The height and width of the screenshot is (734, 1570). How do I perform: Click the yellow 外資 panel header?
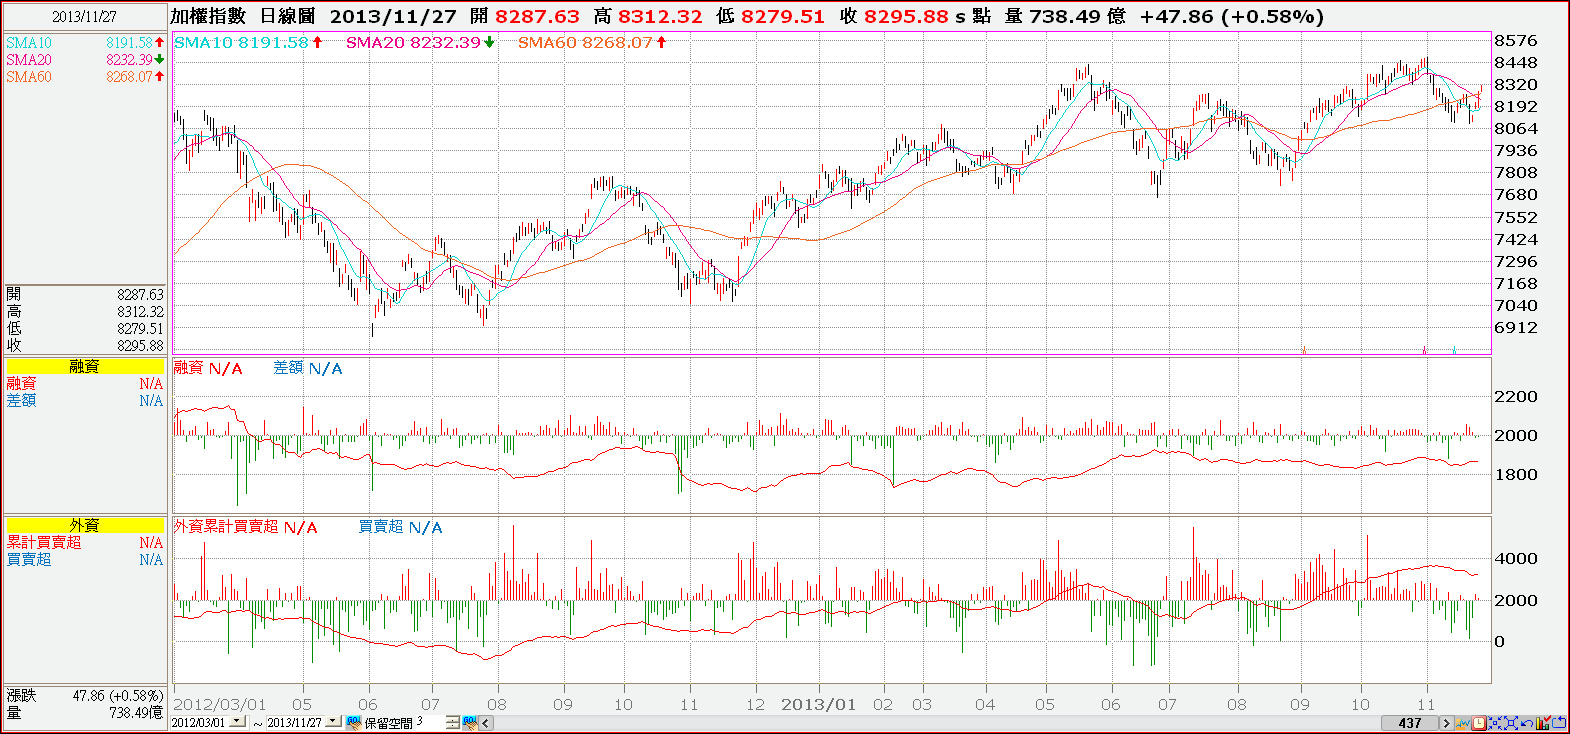(85, 525)
